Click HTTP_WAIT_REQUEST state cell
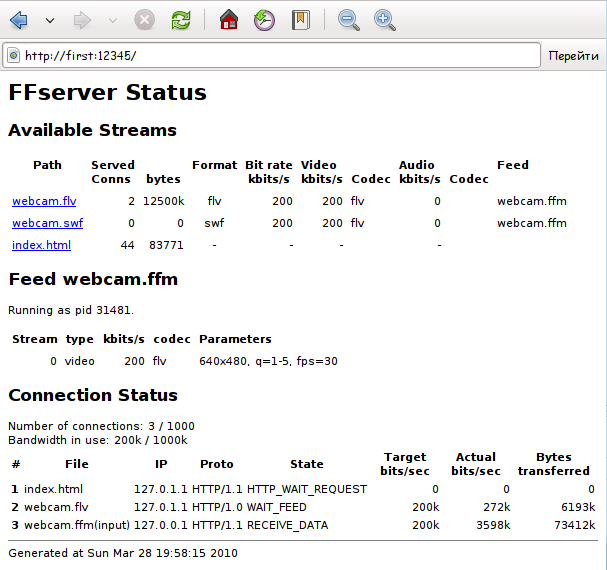The image size is (607, 570). pos(307,489)
